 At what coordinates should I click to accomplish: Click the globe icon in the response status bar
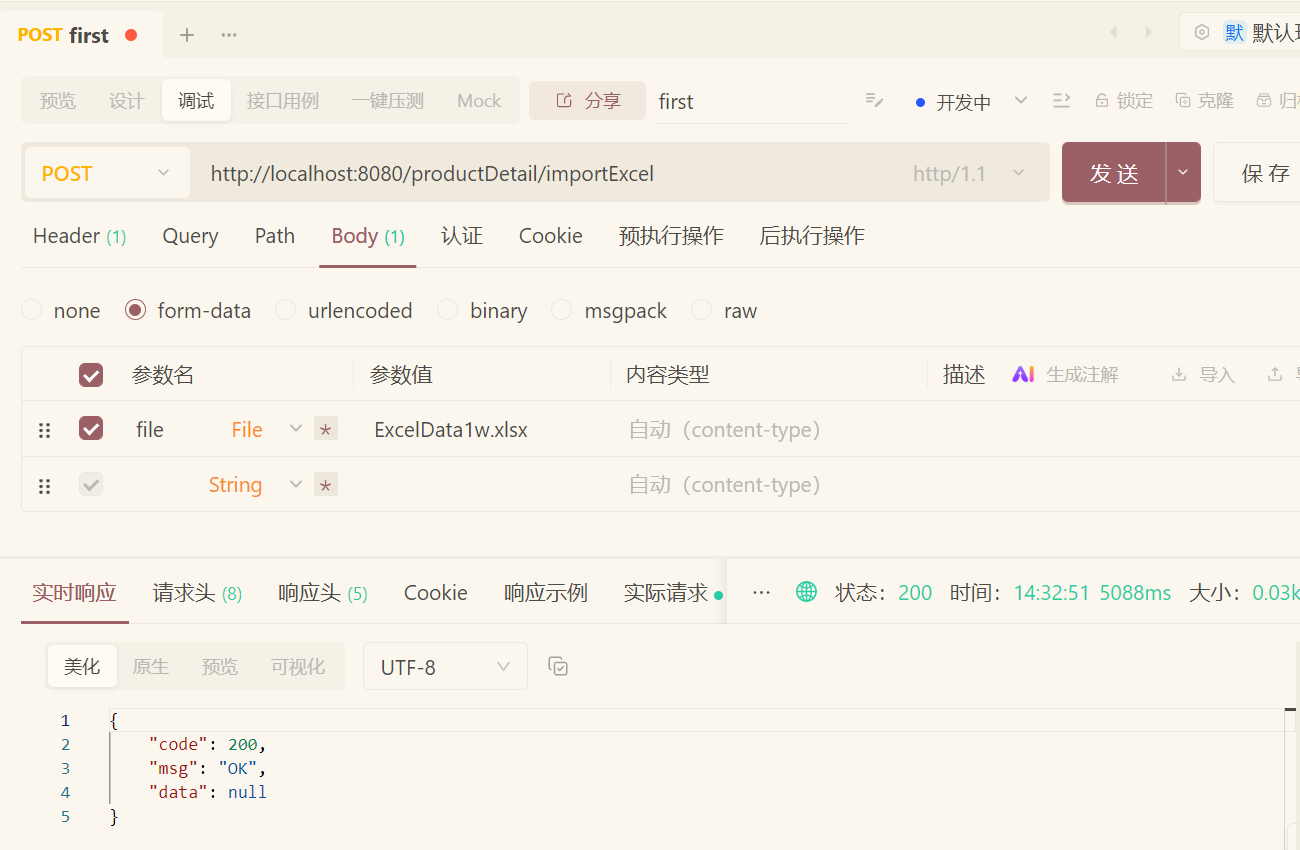click(806, 592)
